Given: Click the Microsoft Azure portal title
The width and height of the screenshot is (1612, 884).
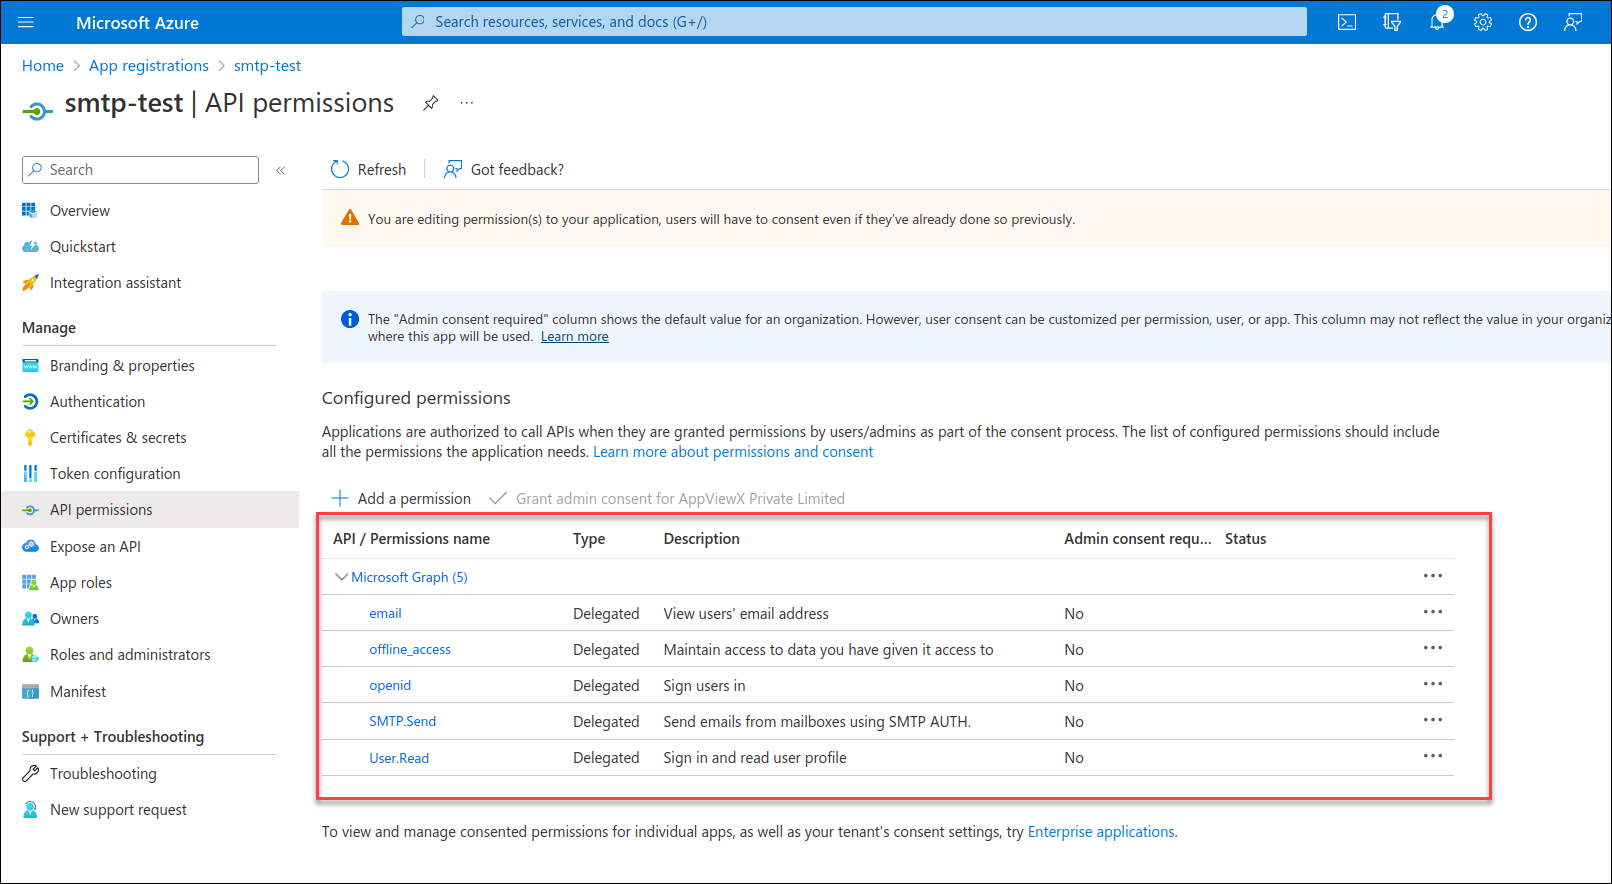Looking at the screenshot, I should click(137, 22).
